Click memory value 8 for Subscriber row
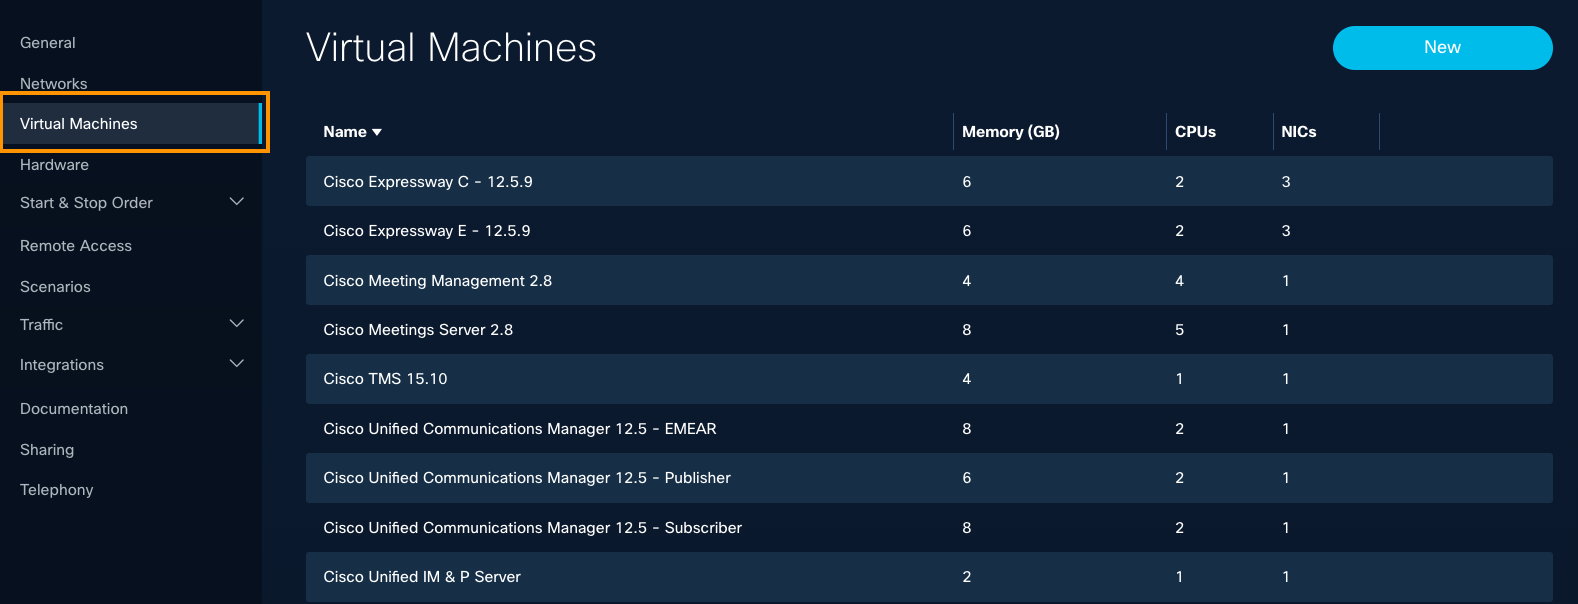 [x=967, y=528]
